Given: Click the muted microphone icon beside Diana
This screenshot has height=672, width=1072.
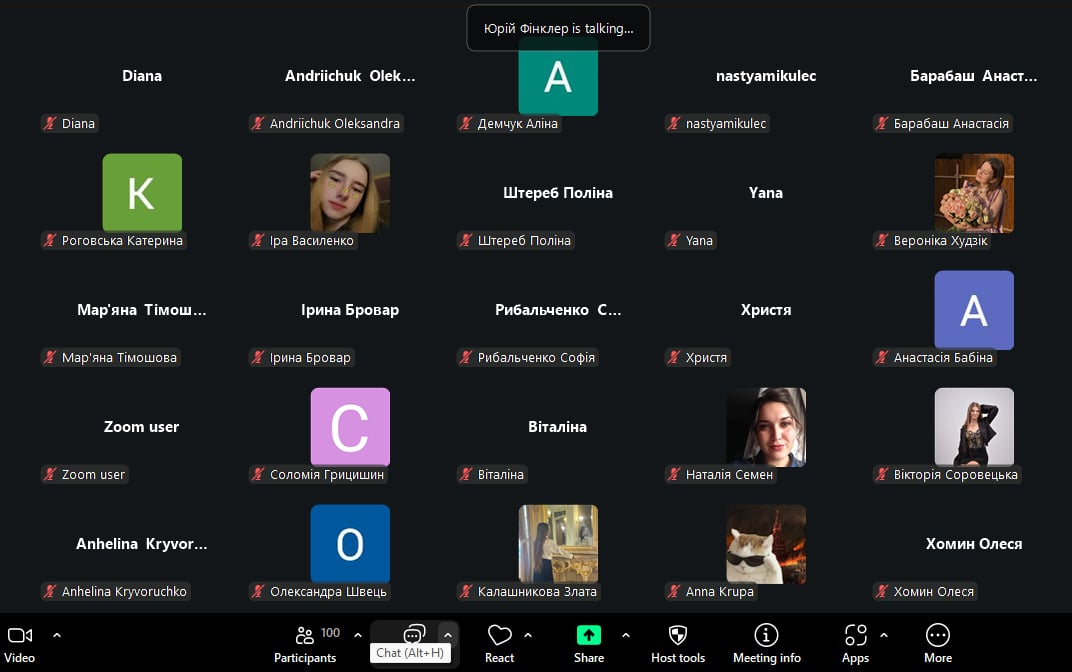Looking at the screenshot, I should [49, 124].
